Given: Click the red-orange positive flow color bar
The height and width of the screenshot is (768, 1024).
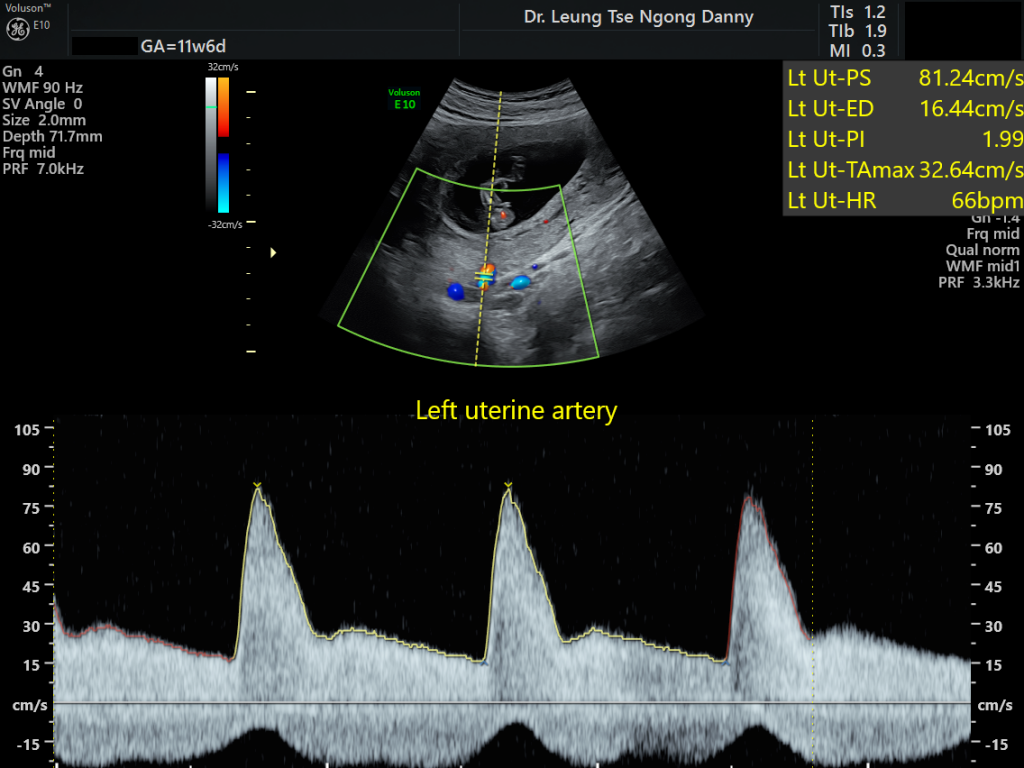Looking at the screenshot, I should click(x=223, y=107).
